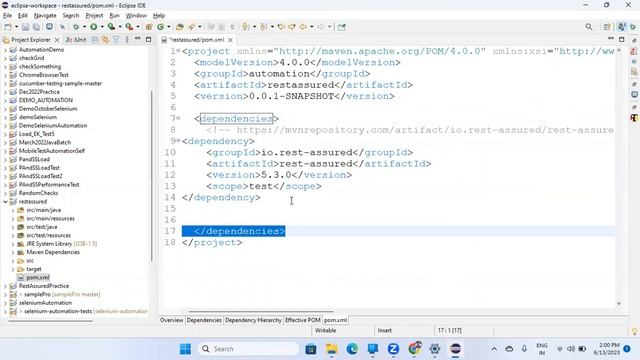
Task: Click the Coverage run icon
Action: point(111,27)
